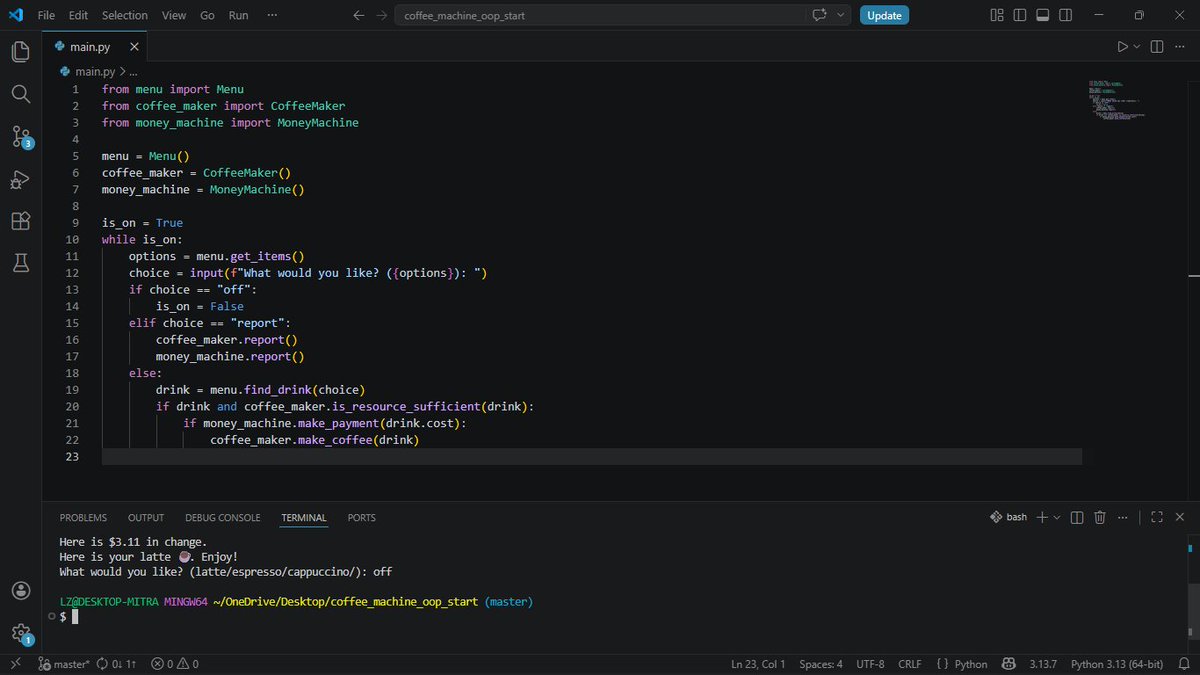Open the Search view in activity bar
1200x675 pixels.
click(21, 94)
